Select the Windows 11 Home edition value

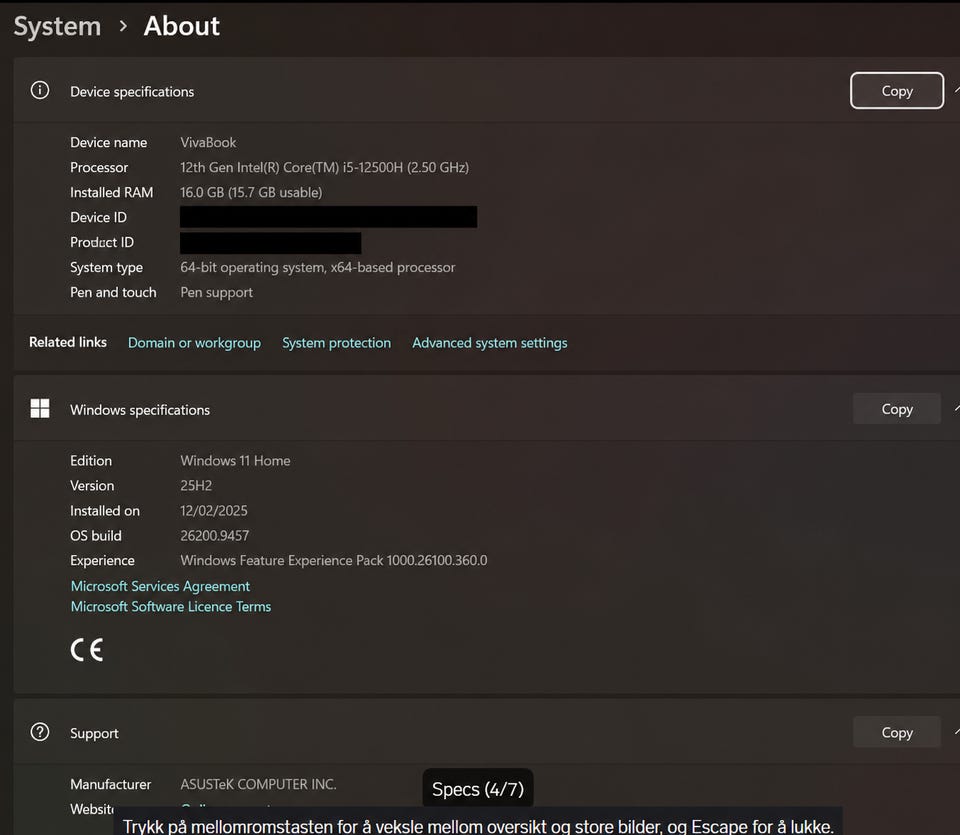(x=235, y=461)
